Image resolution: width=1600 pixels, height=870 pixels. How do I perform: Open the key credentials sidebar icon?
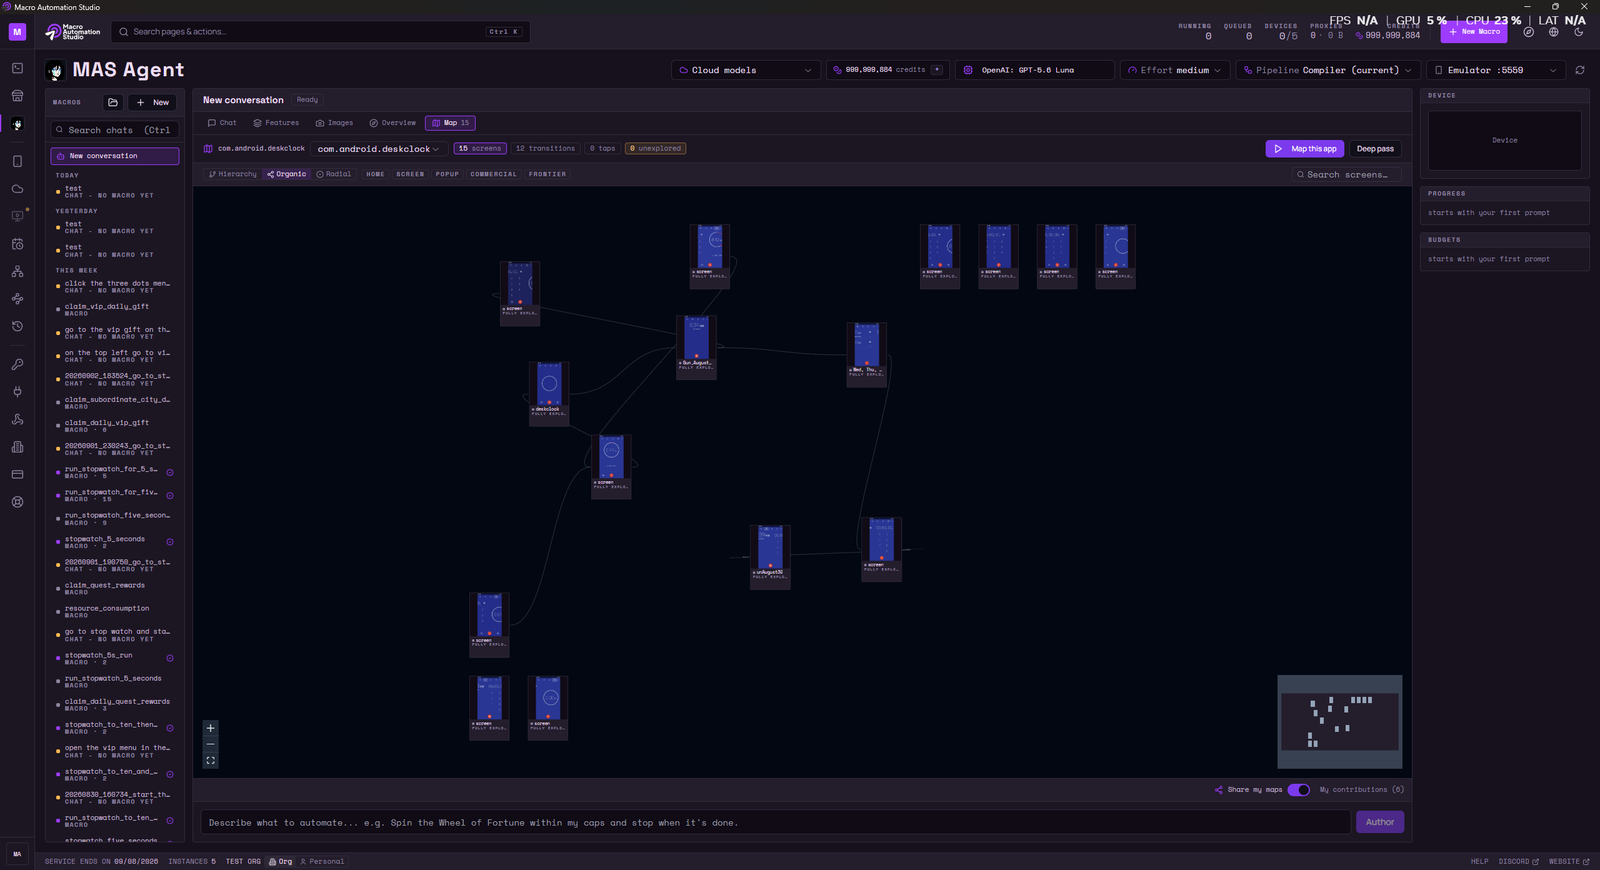pos(17,364)
